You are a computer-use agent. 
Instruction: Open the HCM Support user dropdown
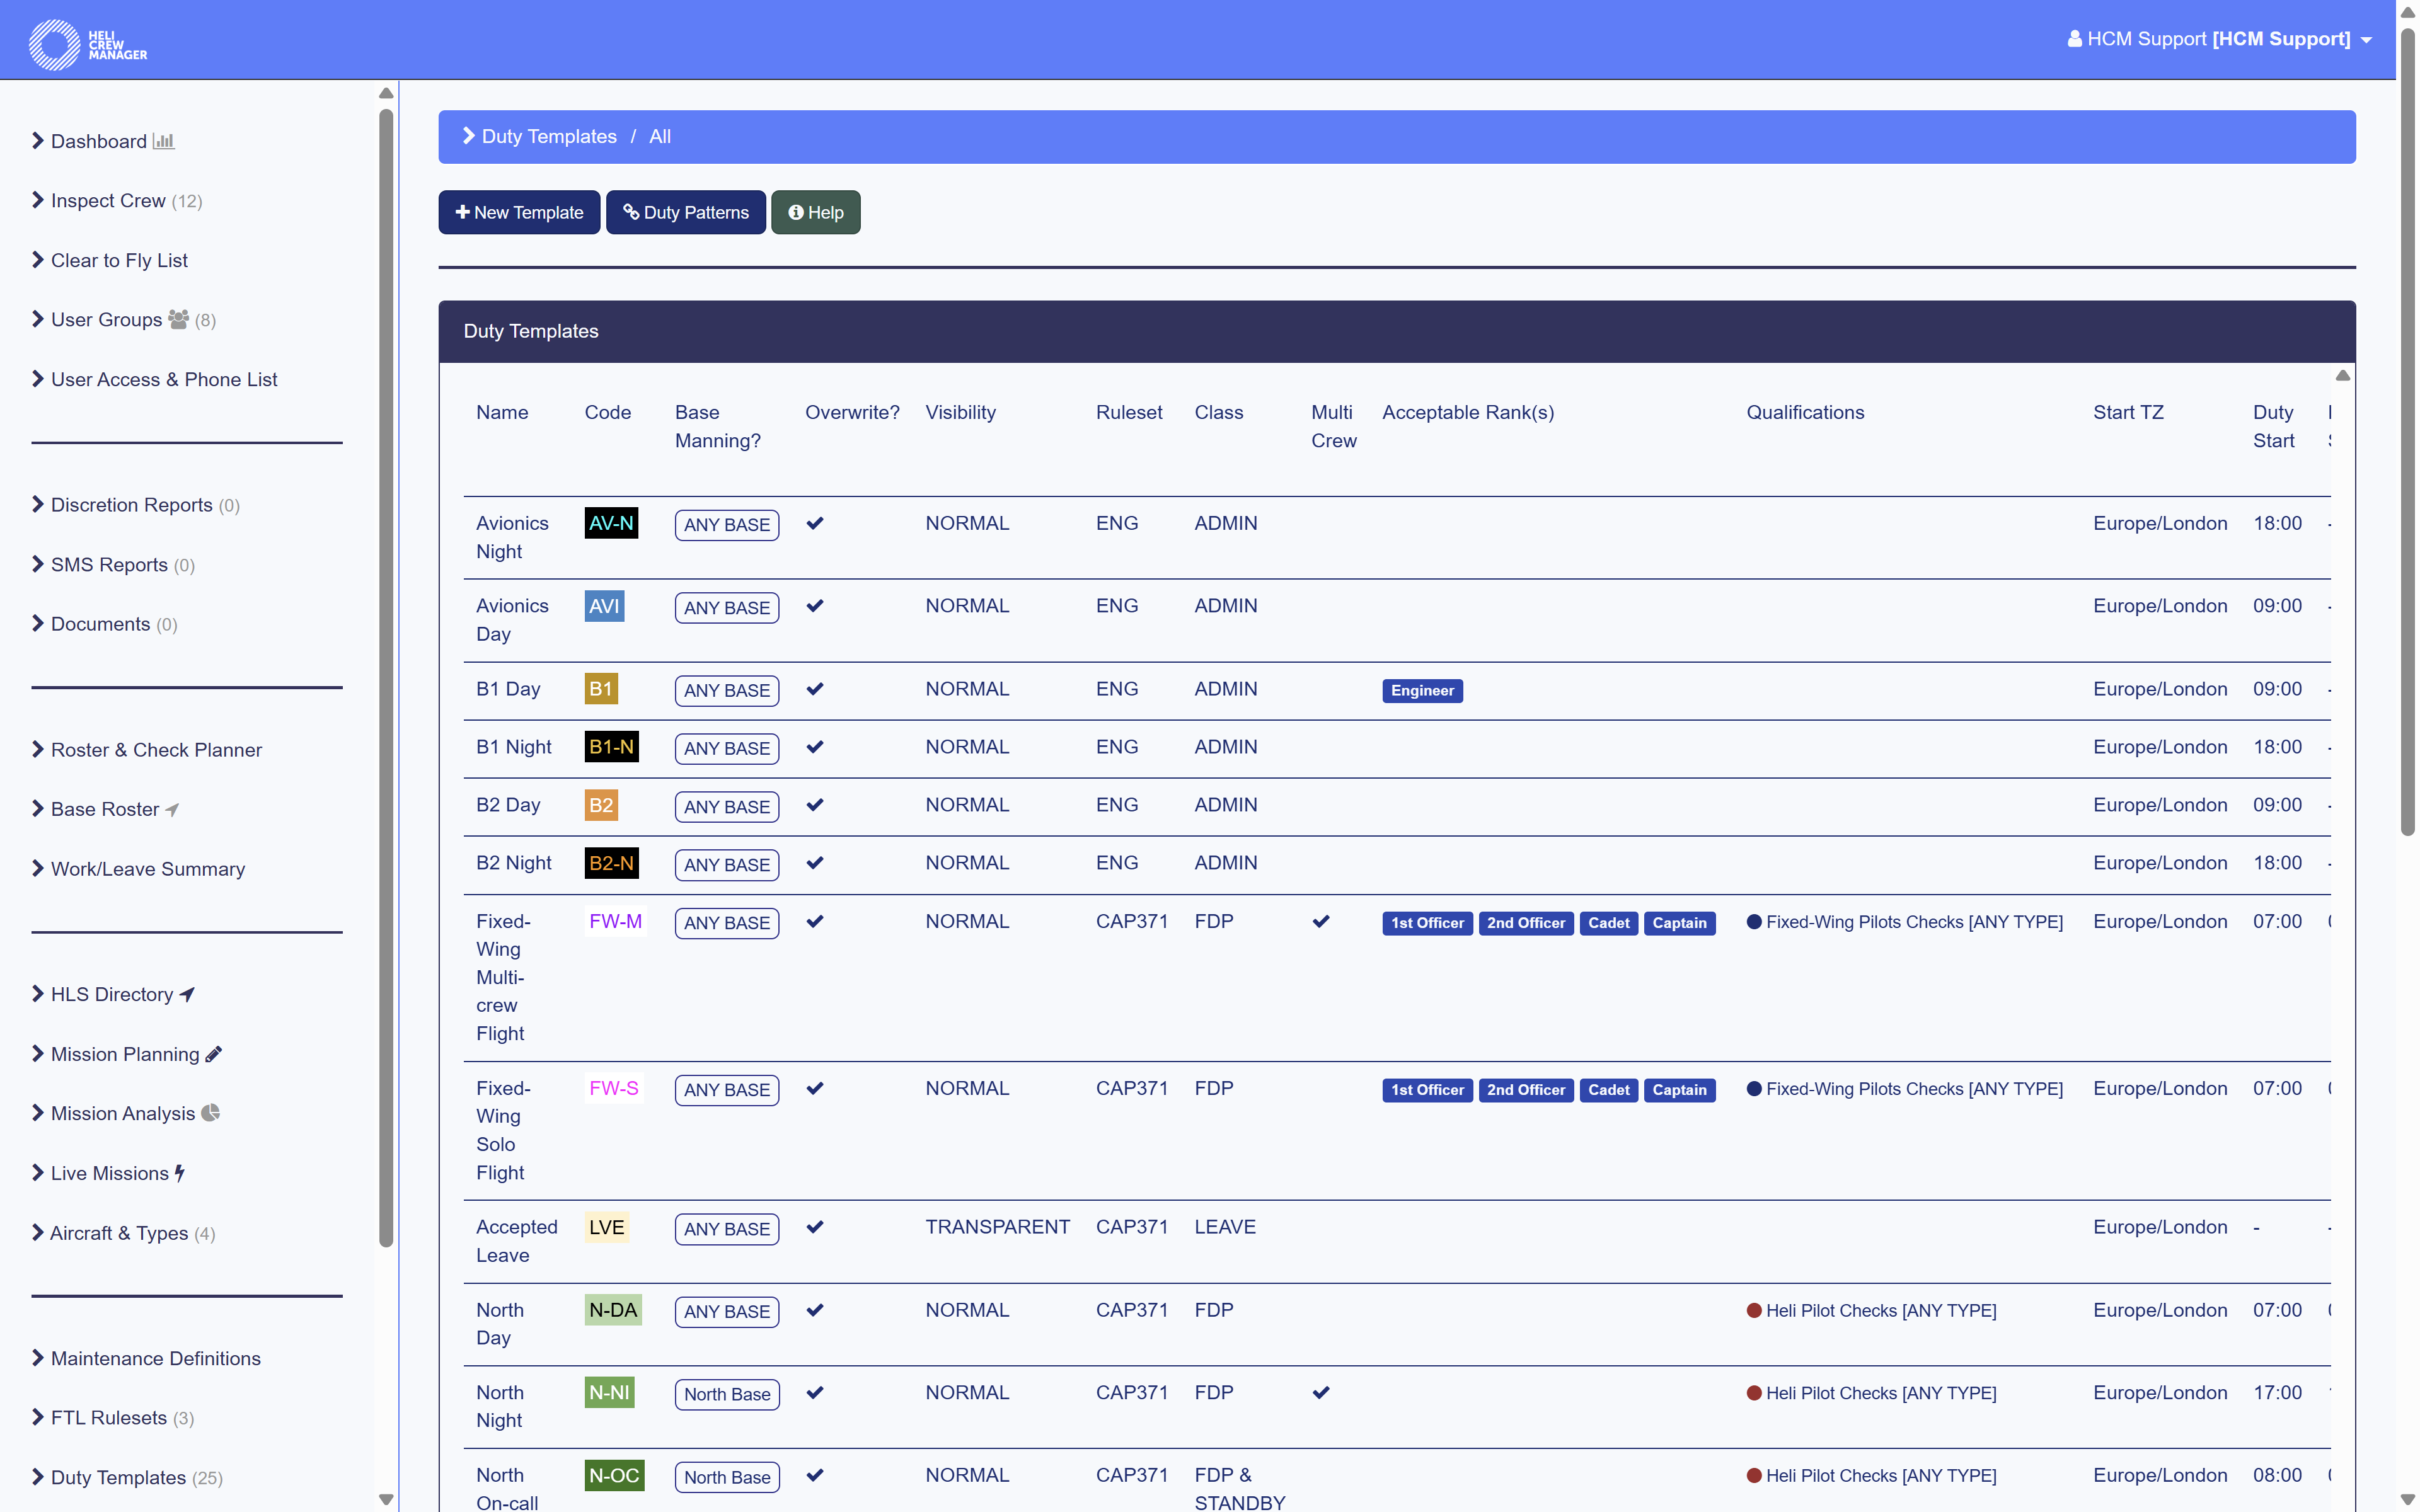point(2219,39)
